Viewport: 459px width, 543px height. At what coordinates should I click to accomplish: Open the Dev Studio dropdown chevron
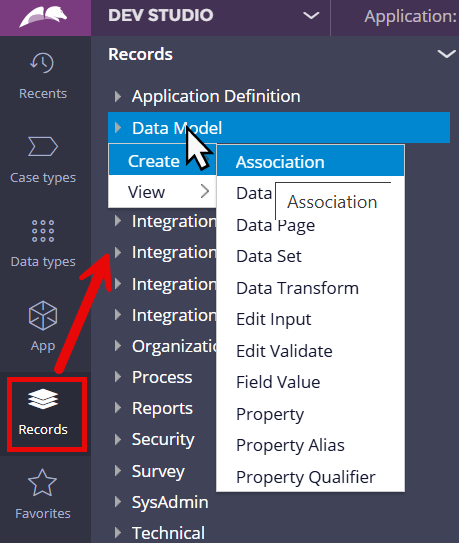click(311, 16)
